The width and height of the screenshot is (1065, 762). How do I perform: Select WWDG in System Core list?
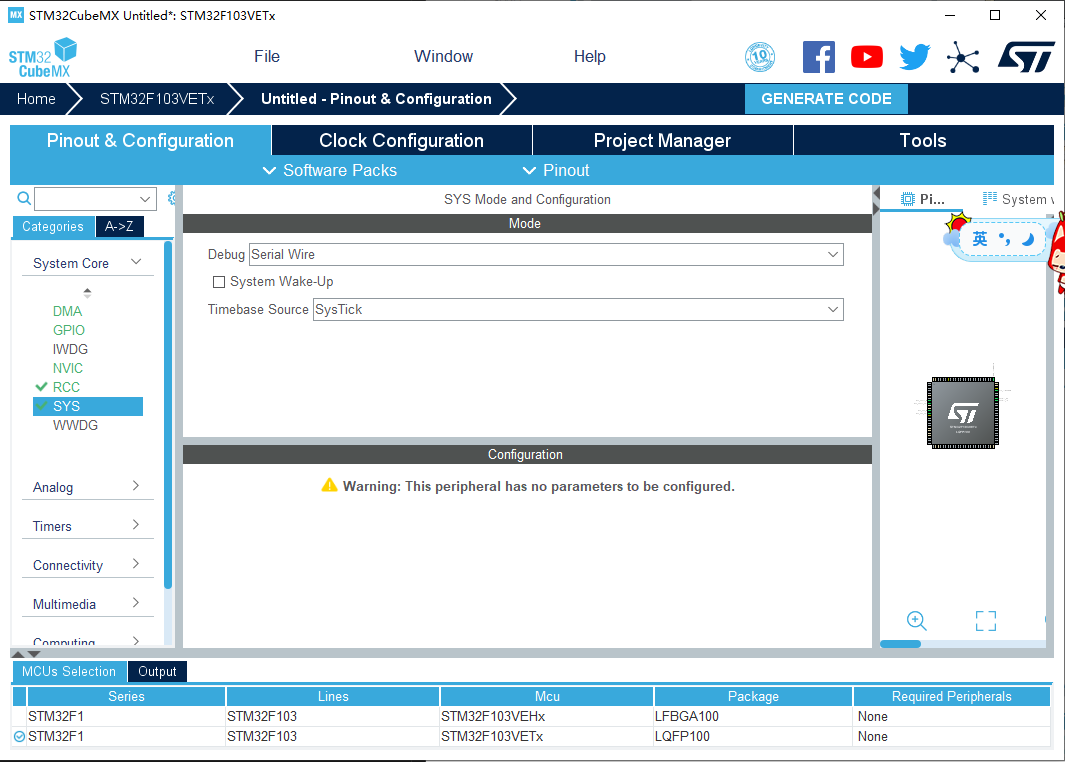75,425
